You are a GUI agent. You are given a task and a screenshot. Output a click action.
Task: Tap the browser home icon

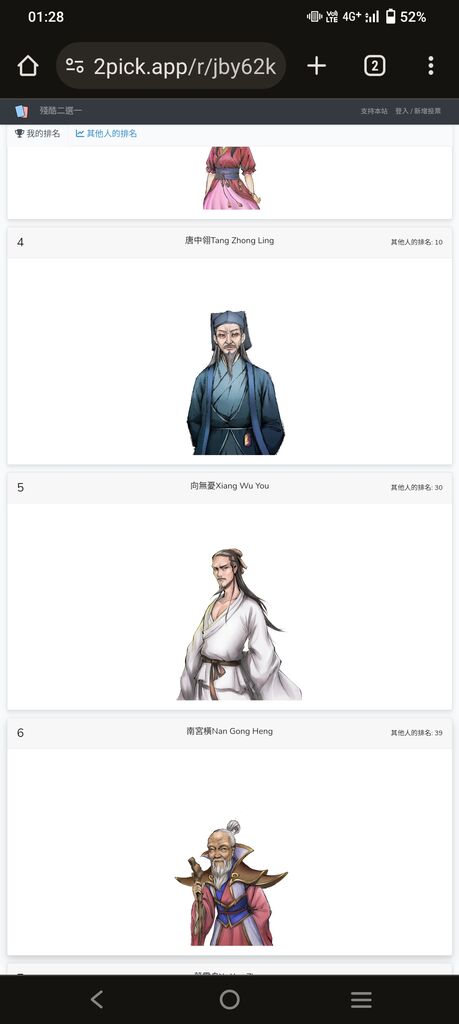coord(28,66)
